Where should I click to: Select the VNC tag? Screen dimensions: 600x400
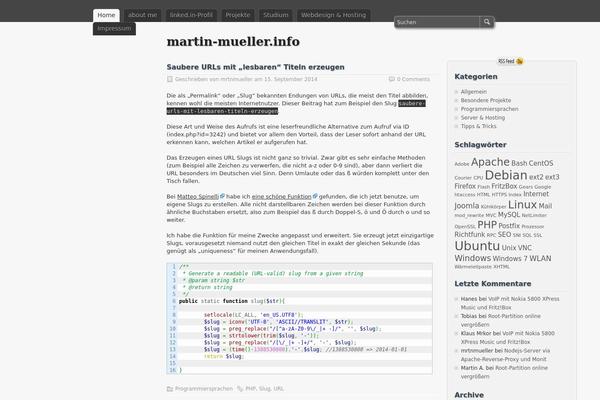point(525,248)
